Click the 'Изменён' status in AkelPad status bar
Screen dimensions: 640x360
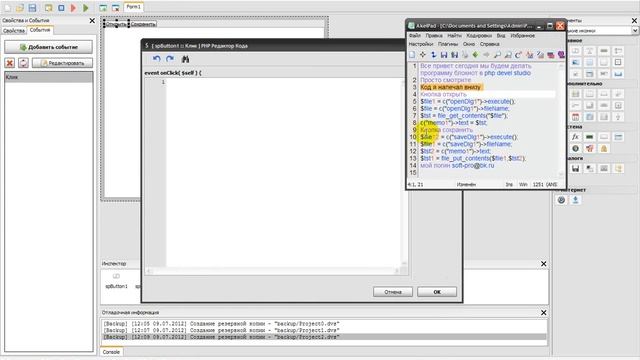(x=466, y=184)
